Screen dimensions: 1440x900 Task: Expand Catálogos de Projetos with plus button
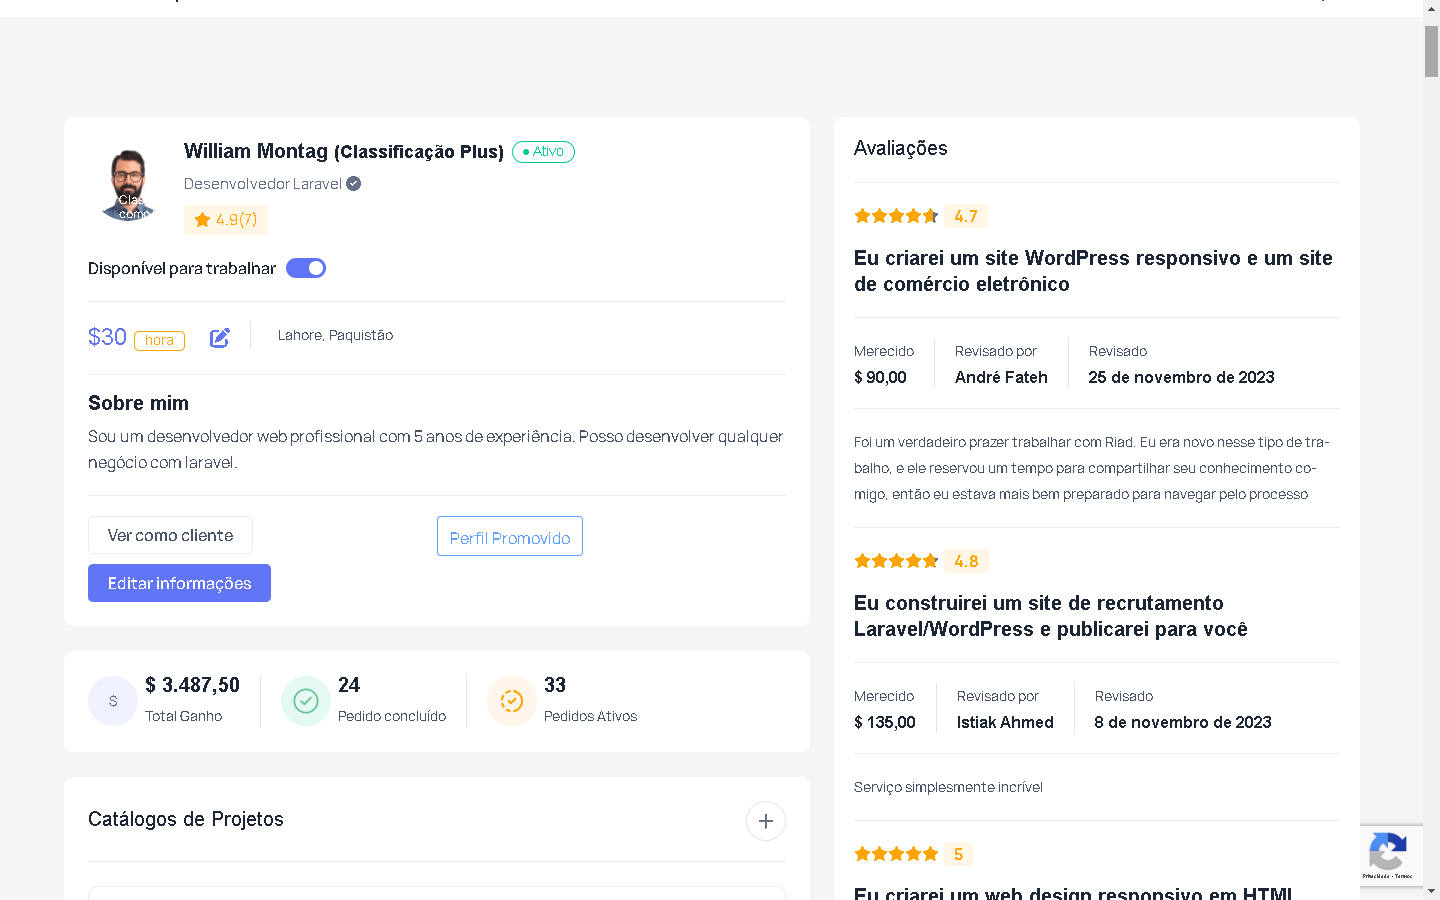766,821
